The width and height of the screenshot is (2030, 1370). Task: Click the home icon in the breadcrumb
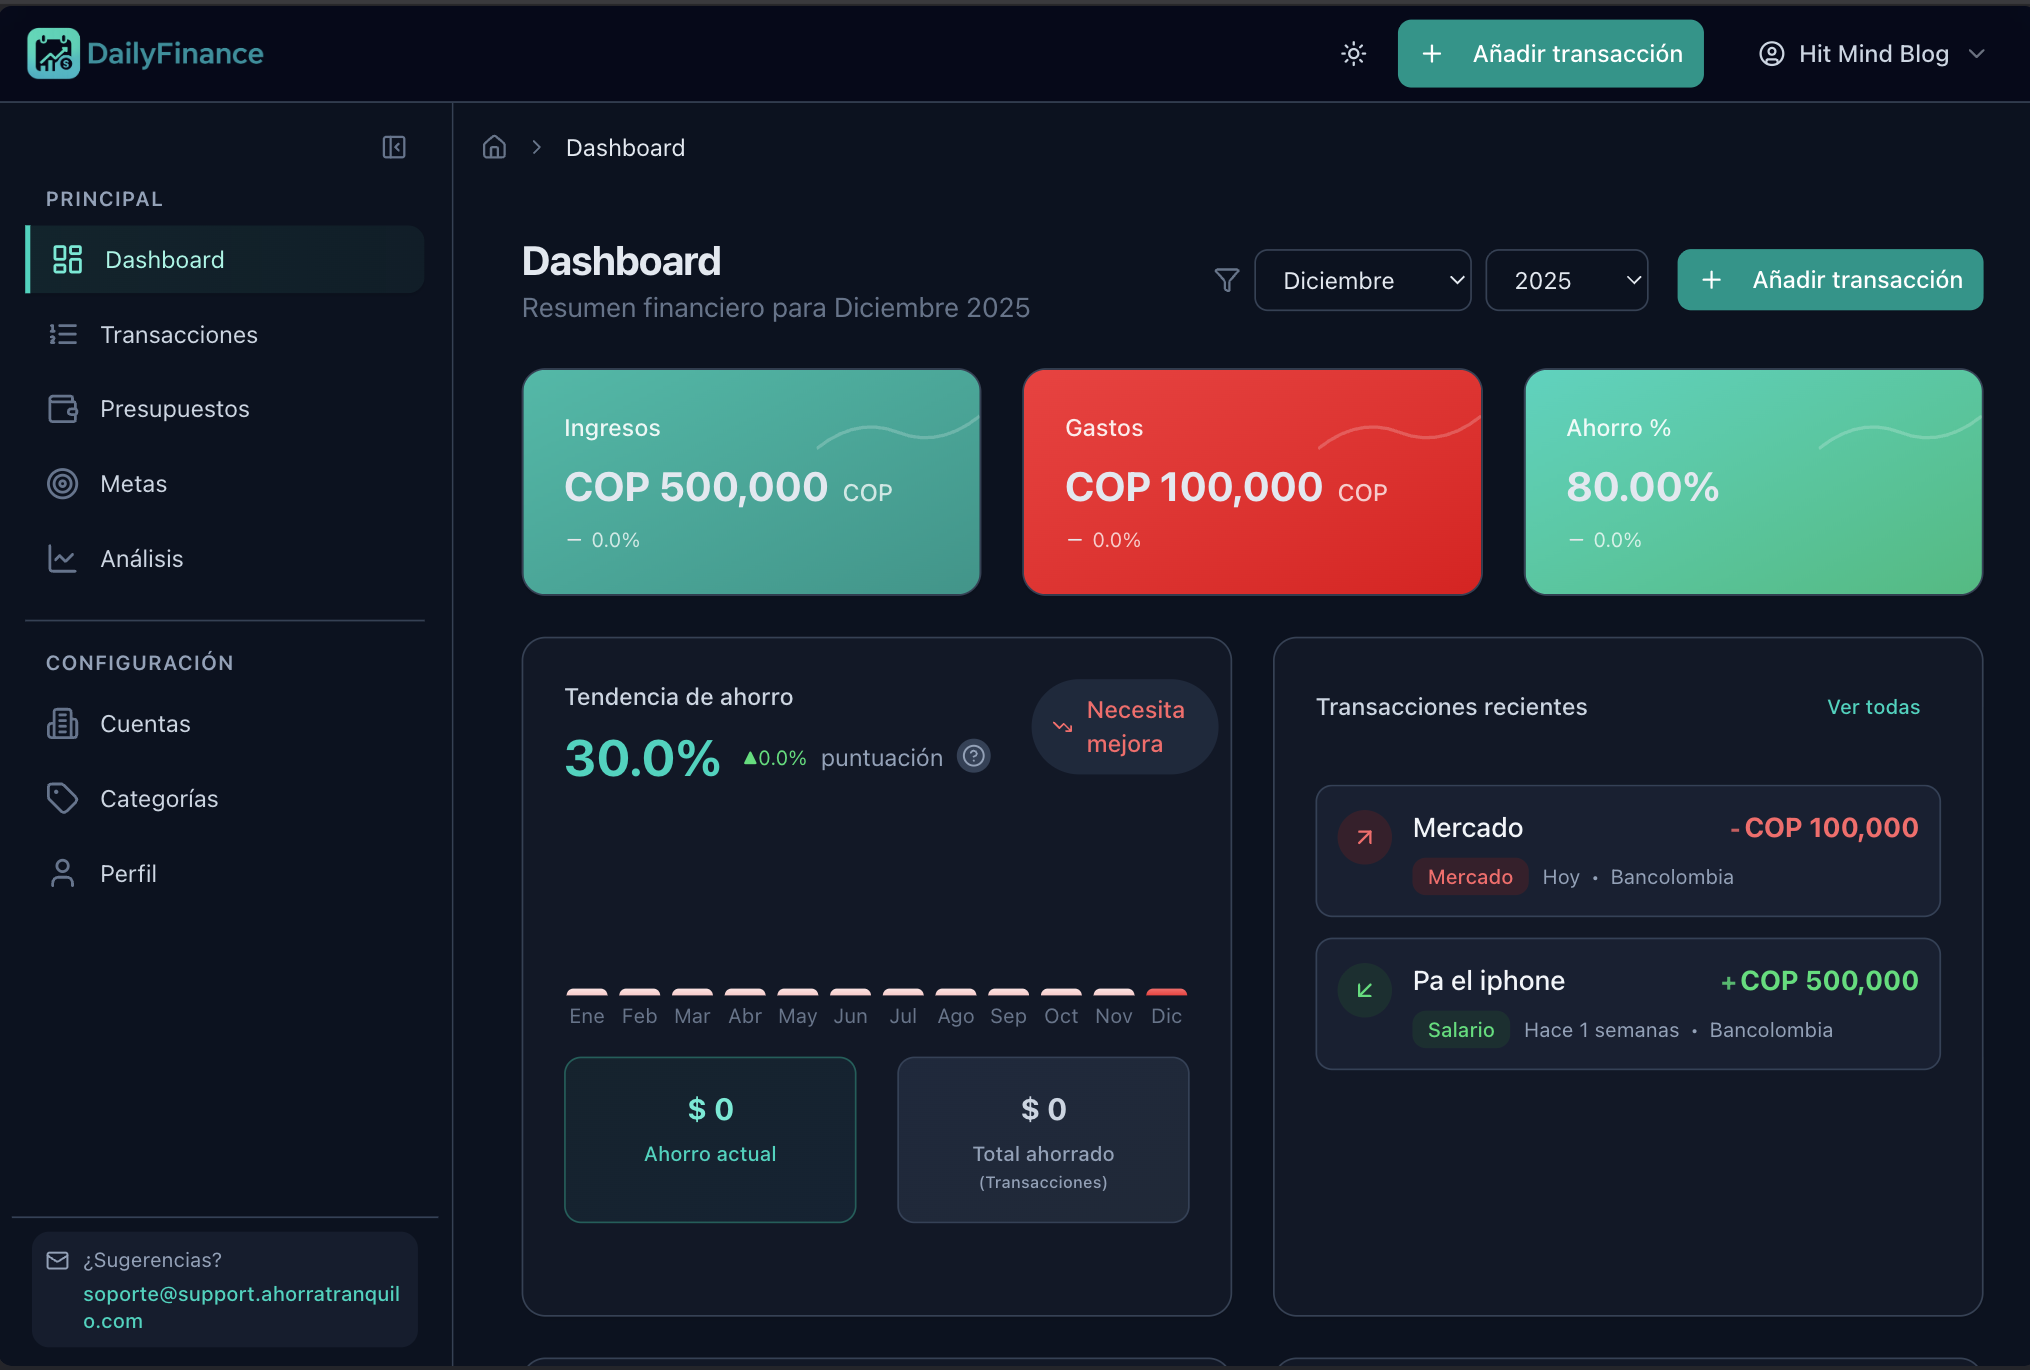[493, 147]
